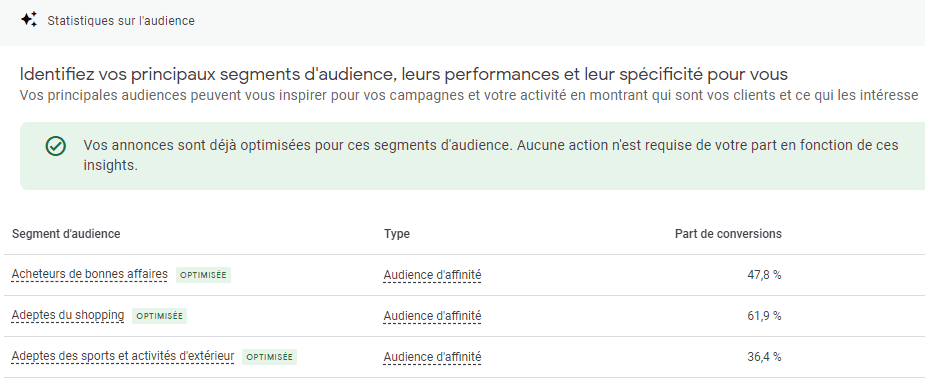Click OPTIMISÉE badge next to Acheteurs de bonnes affaires
The image size is (925, 378).
(x=204, y=275)
